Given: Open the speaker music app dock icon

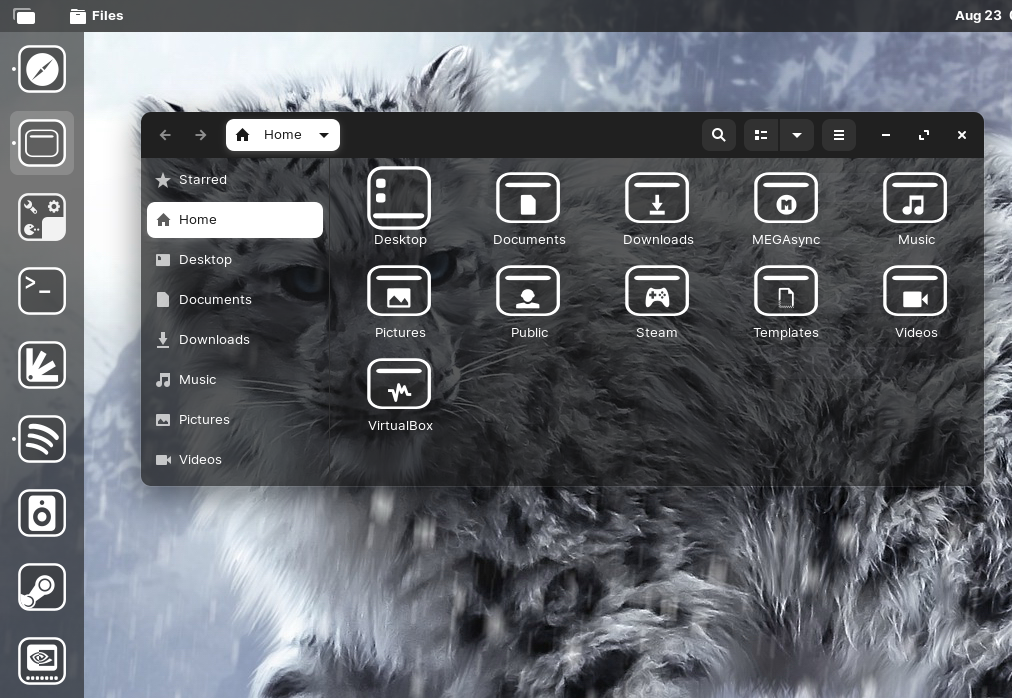Looking at the screenshot, I should tap(42, 513).
